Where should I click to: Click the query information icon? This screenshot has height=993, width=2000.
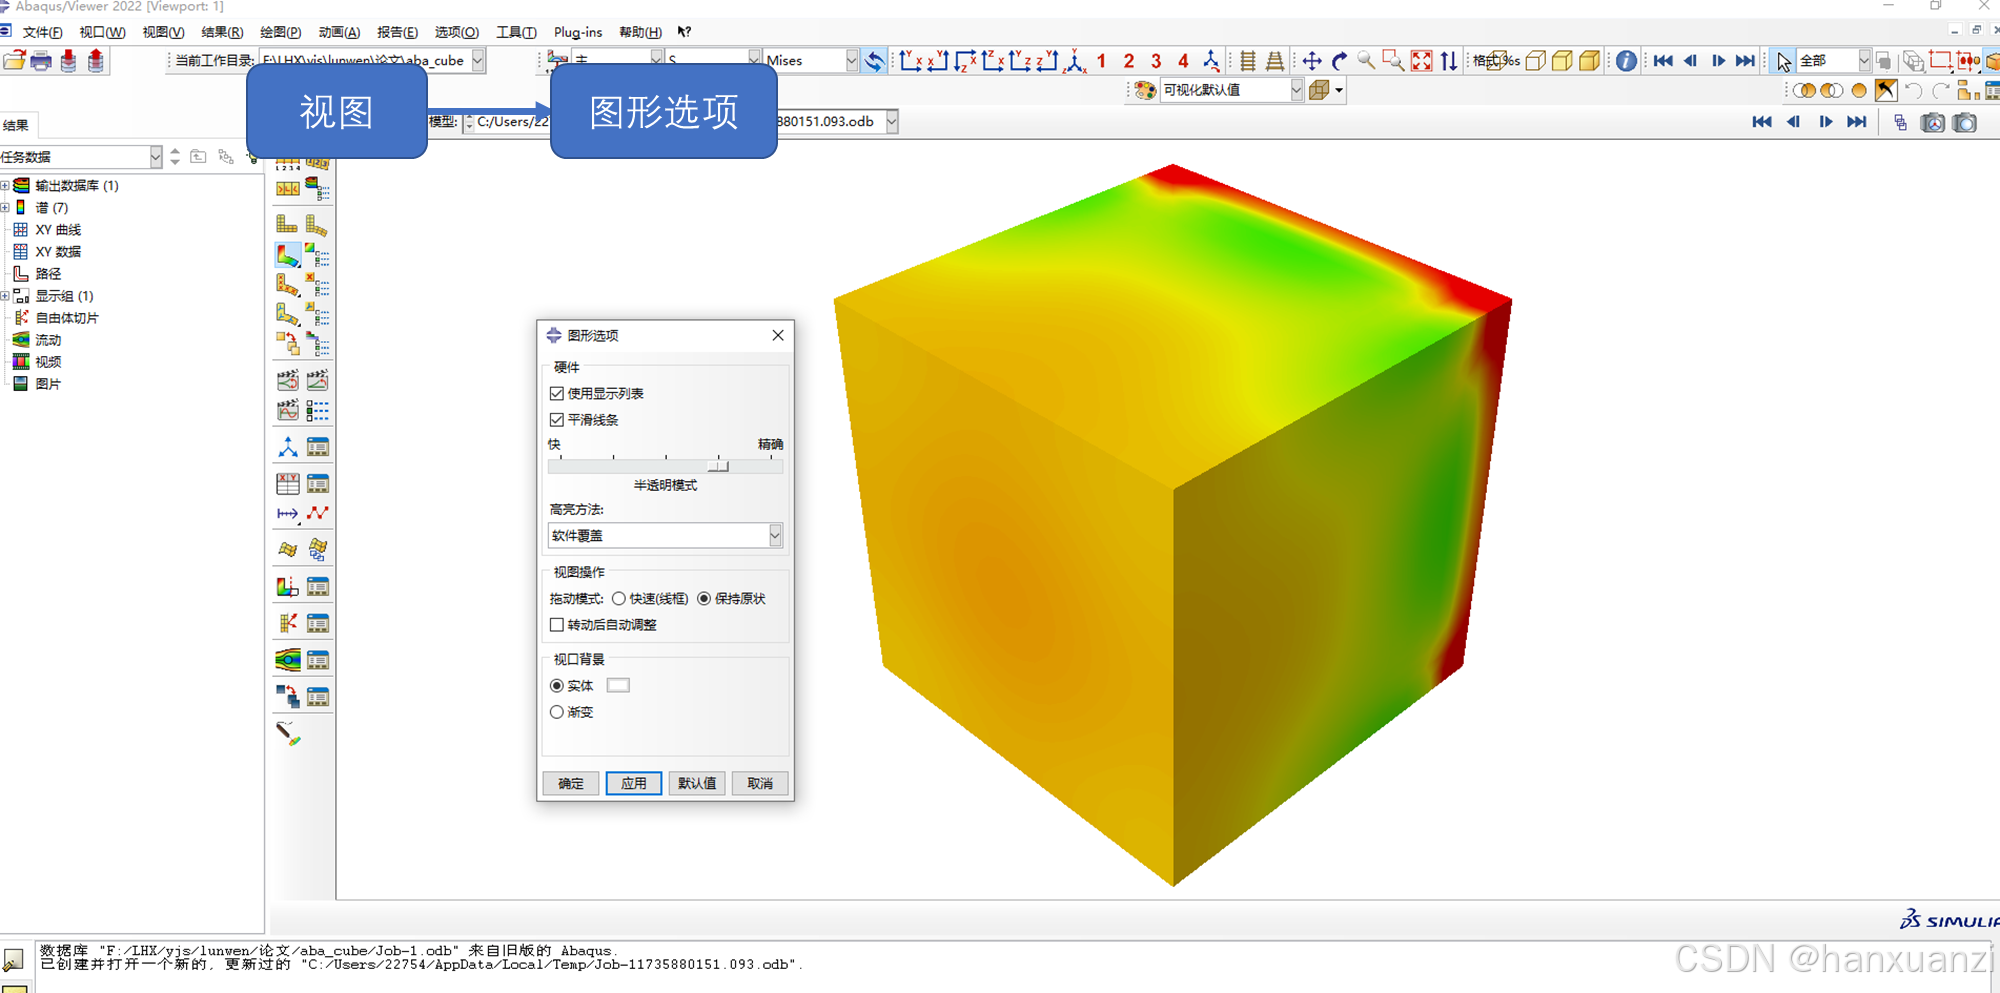(1626, 61)
